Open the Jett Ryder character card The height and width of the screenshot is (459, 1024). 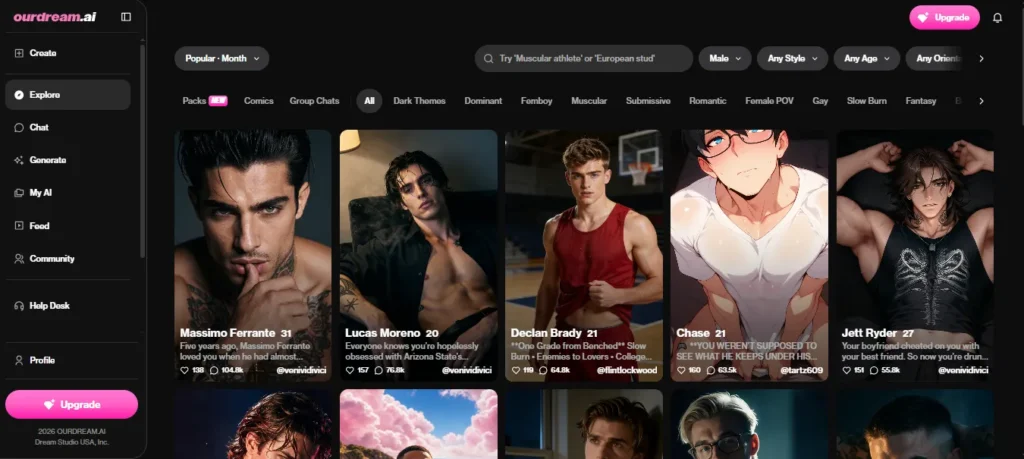coord(915,255)
